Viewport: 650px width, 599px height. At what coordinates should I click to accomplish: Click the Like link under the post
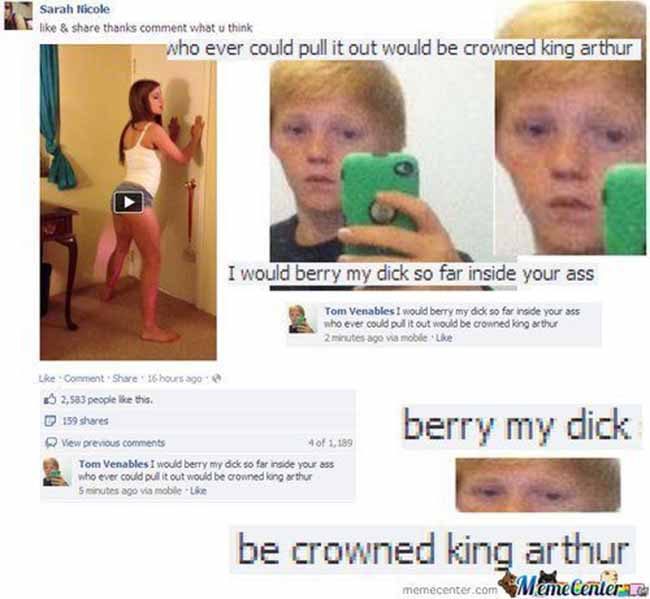pos(47,378)
